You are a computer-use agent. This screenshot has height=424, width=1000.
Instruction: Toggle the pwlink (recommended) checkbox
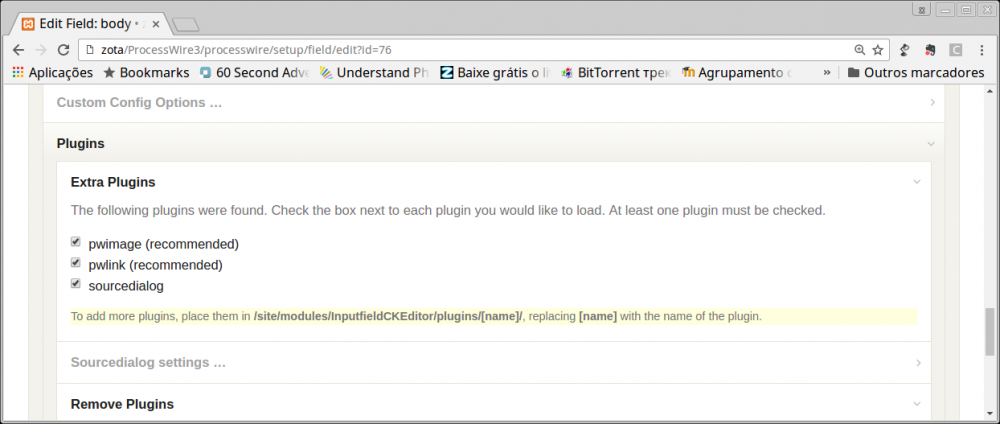[x=76, y=263]
